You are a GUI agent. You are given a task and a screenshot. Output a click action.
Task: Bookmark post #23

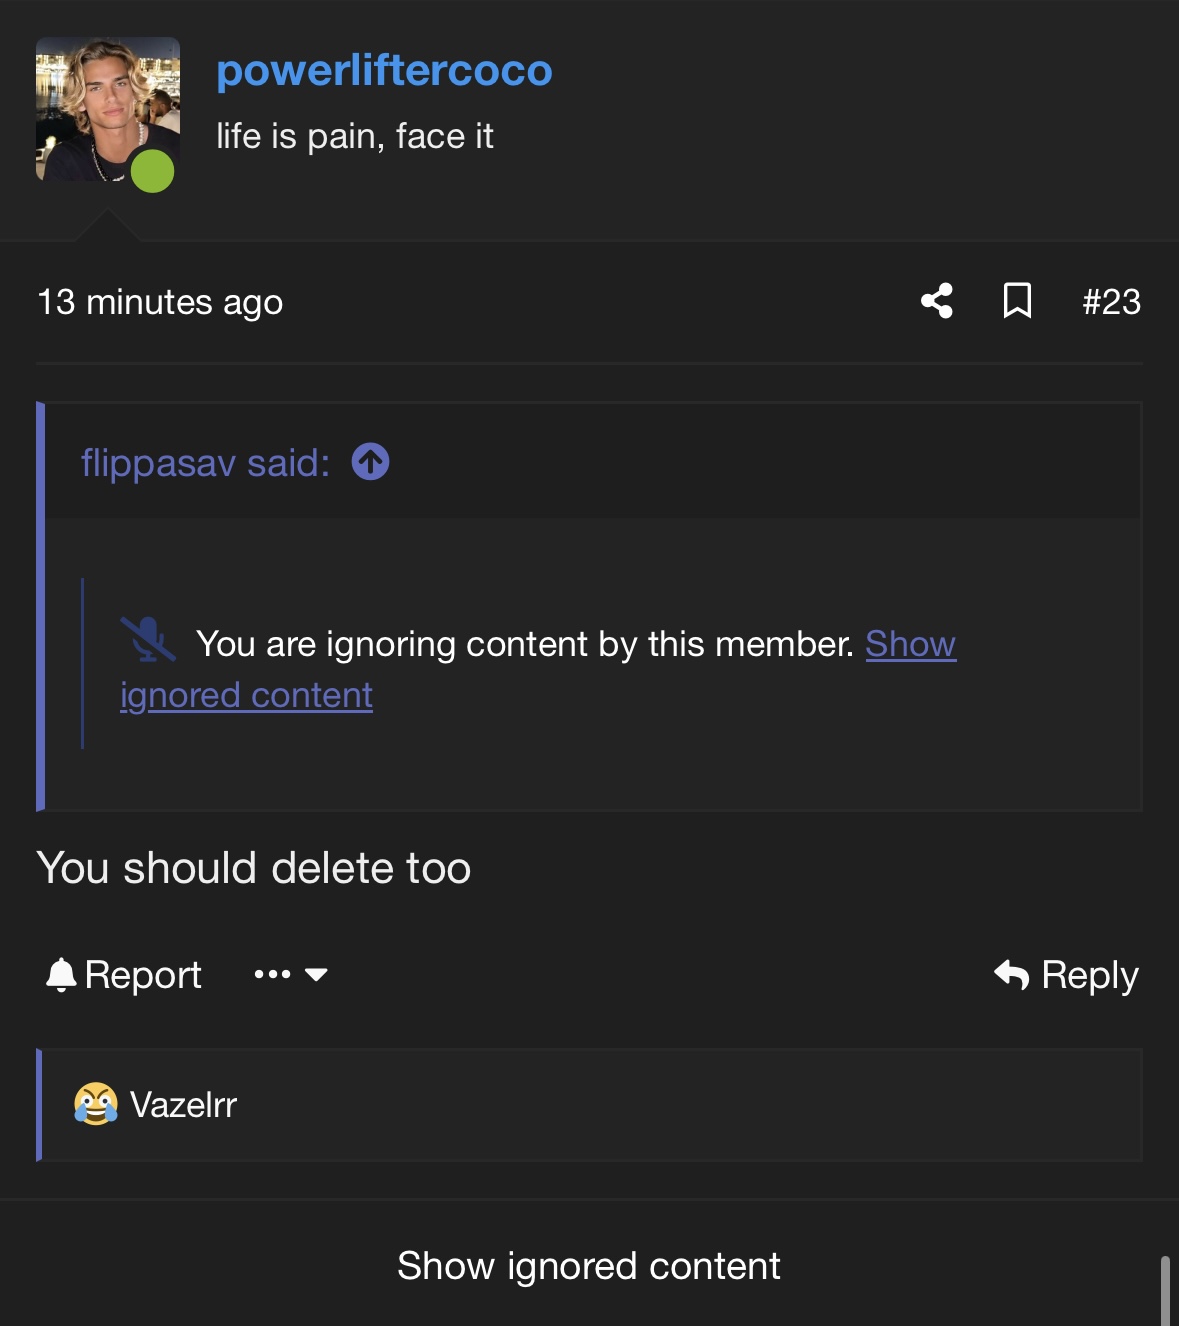tap(1017, 301)
